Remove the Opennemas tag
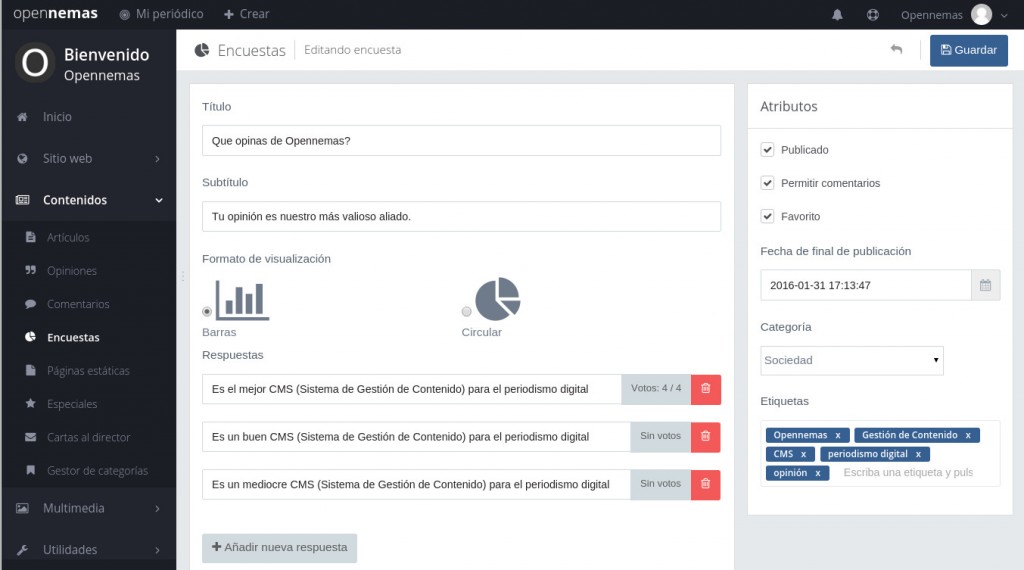1024x570 pixels. point(838,435)
